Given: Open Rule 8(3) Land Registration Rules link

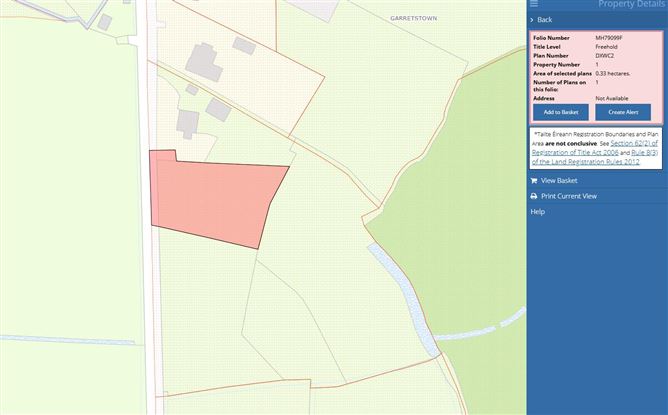Looking at the screenshot, I should 595,157.
